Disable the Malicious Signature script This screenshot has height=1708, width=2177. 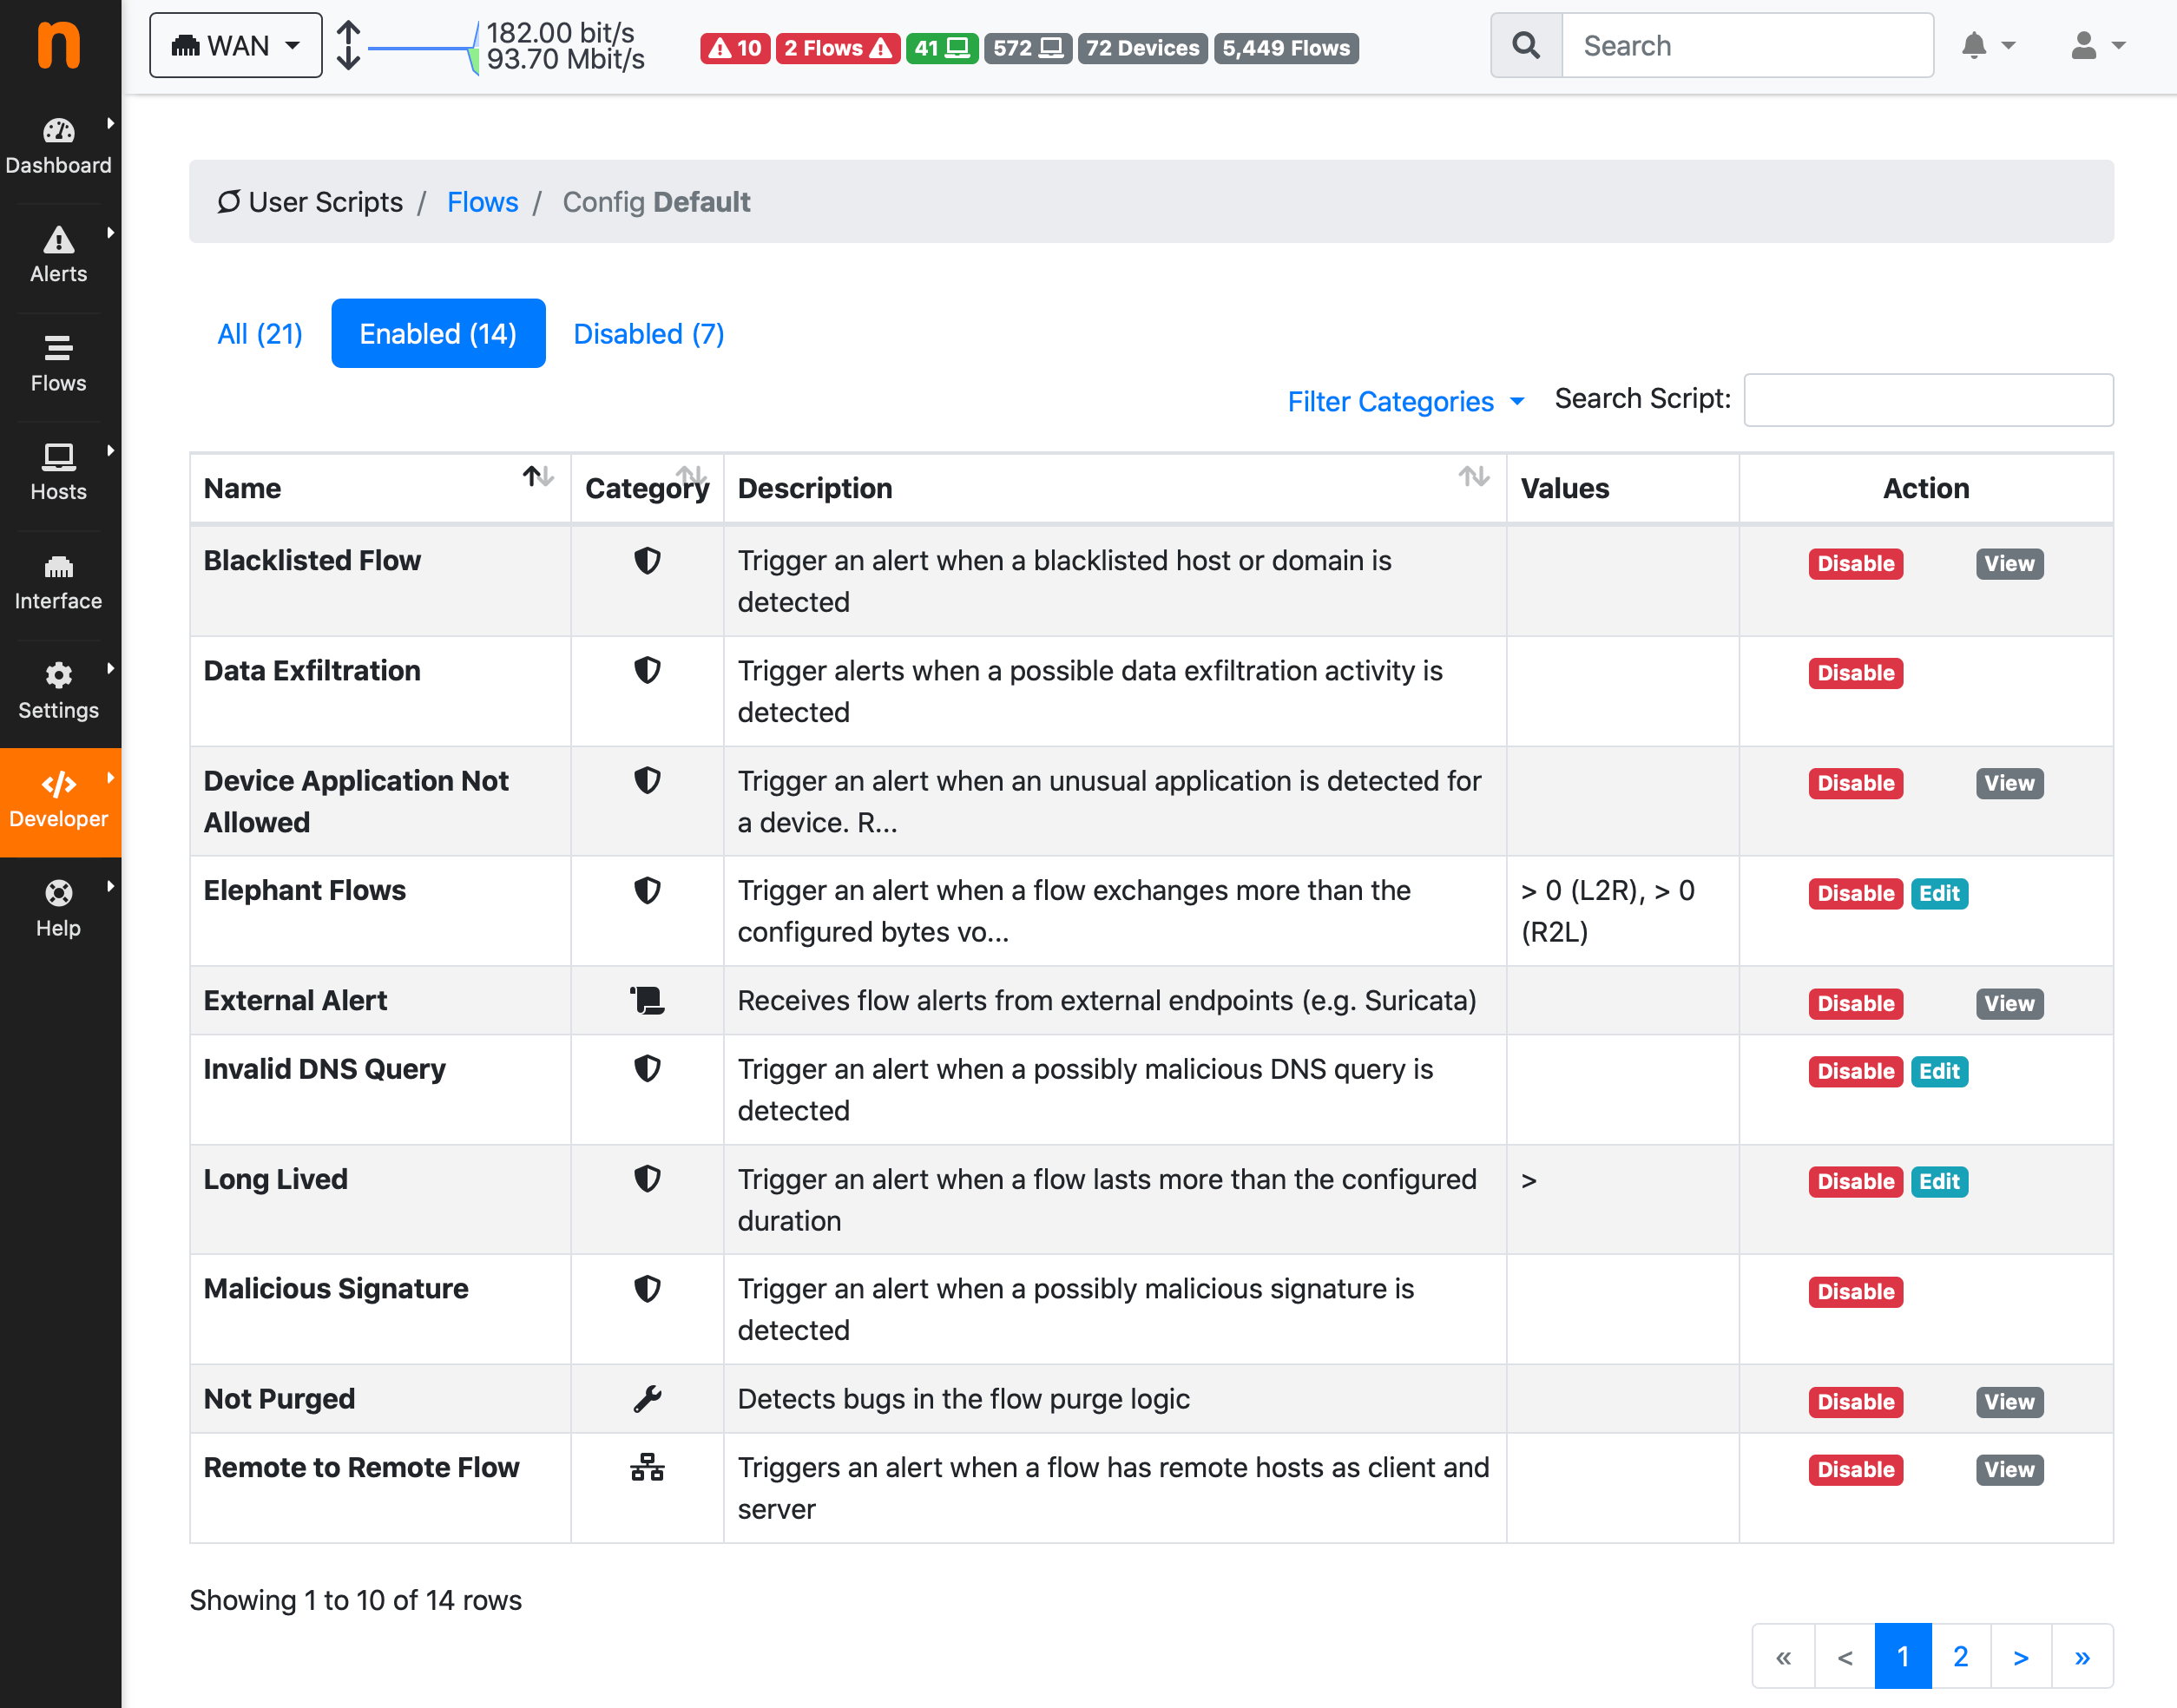pyautogui.click(x=1855, y=1292)
